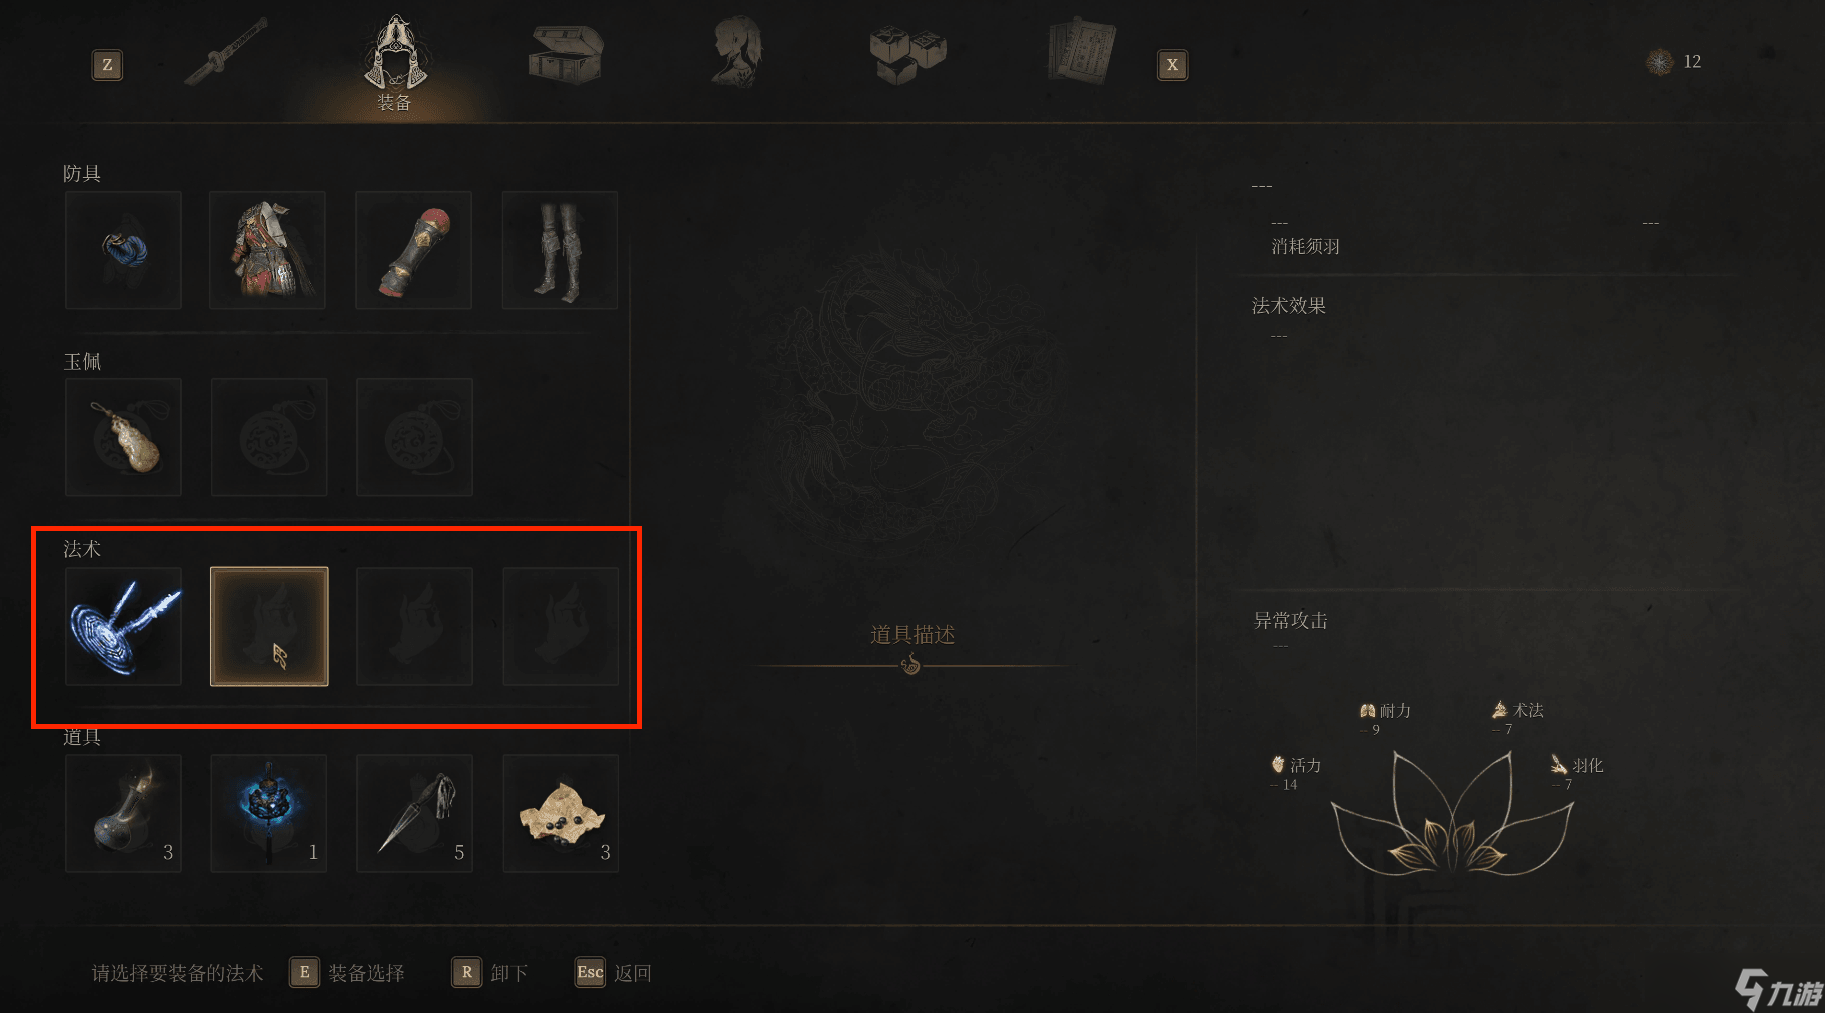Click the 卸下 R key prompt
Screen dimensions: 1825x1013
tap(490, 973)
